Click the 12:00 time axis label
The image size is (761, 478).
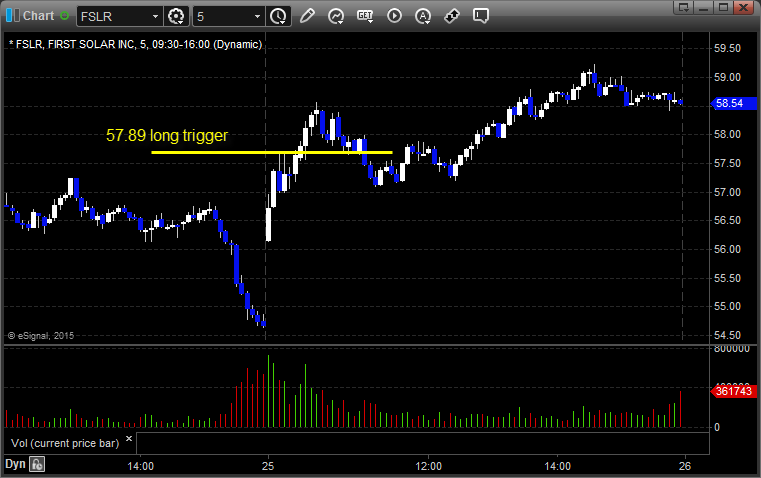point(429,466)
